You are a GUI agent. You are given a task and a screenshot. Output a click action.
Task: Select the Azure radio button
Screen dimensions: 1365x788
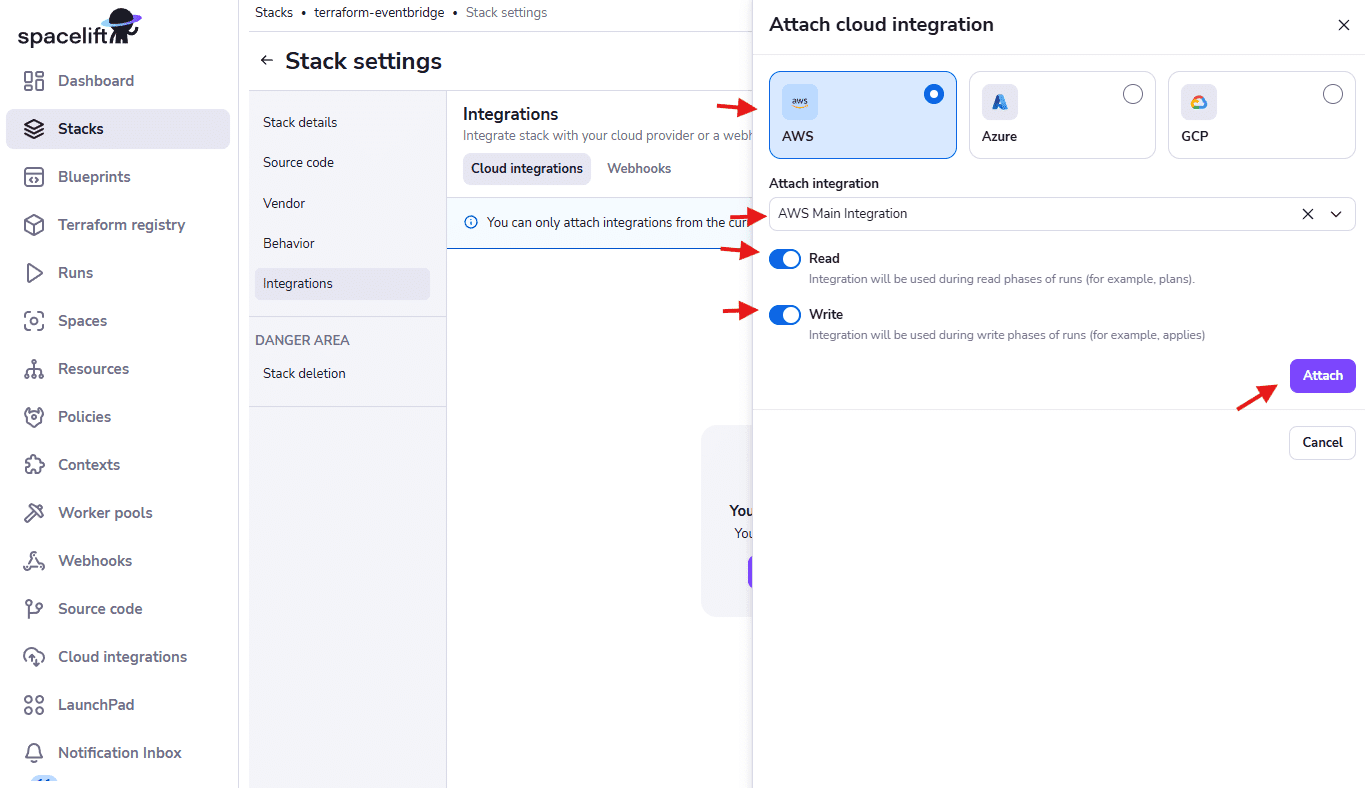[1133, 94]
